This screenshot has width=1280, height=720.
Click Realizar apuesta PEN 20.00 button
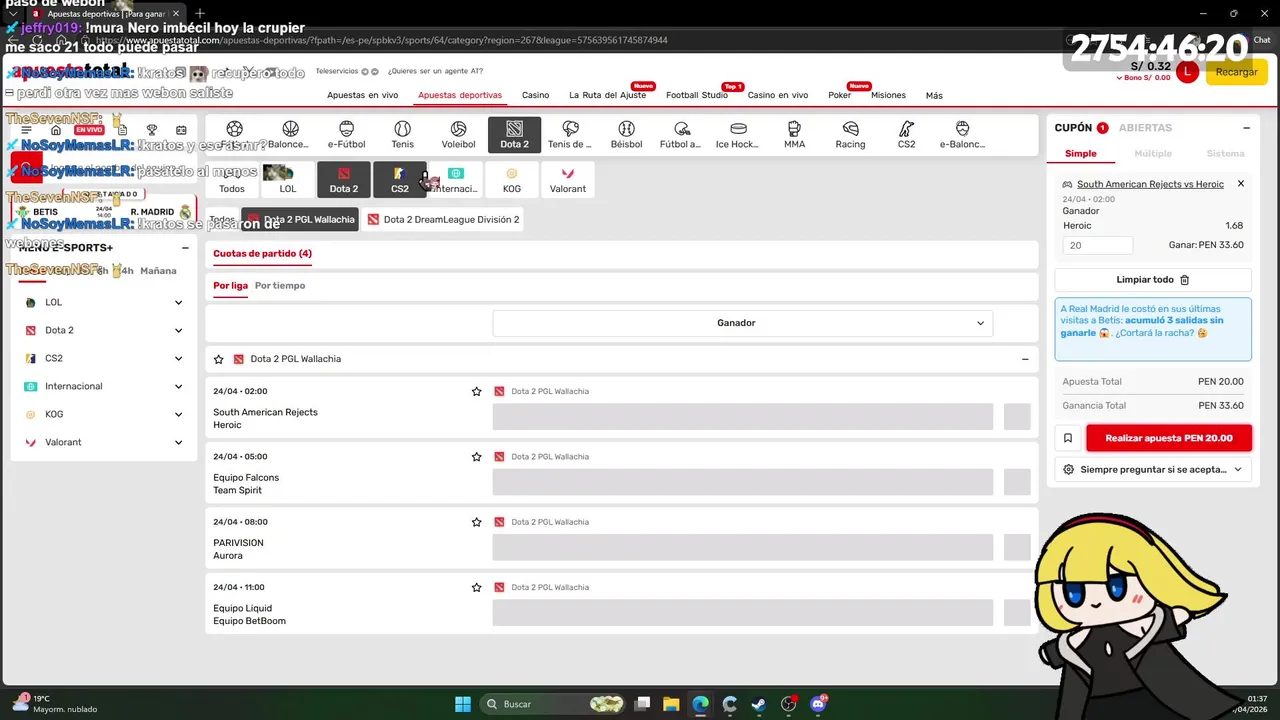coord(1169,438)
